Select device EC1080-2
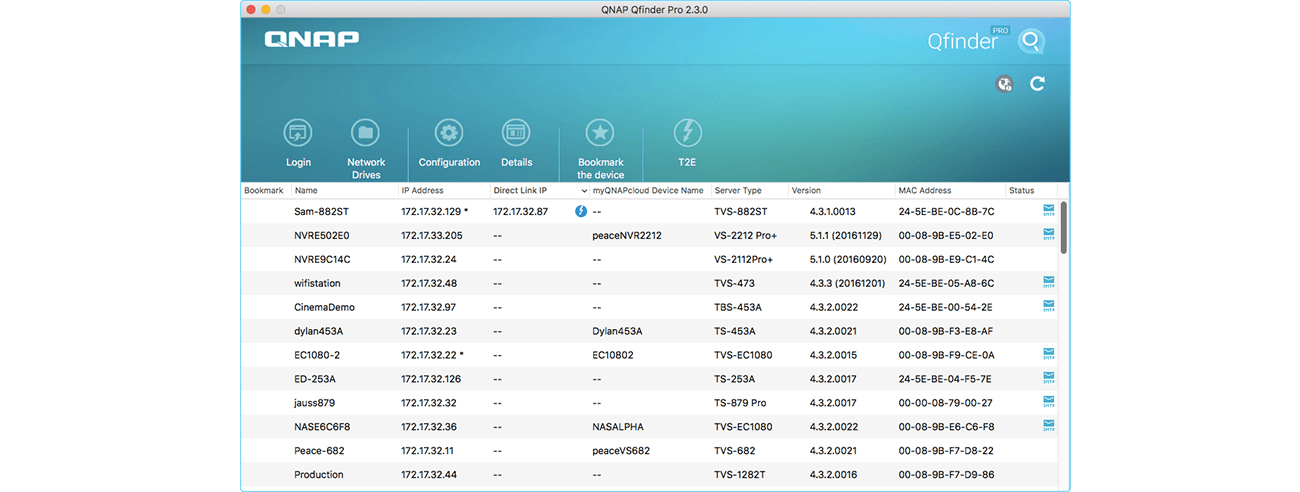Viewport: 1300px width, 492px height. click(x=650, y=355)
